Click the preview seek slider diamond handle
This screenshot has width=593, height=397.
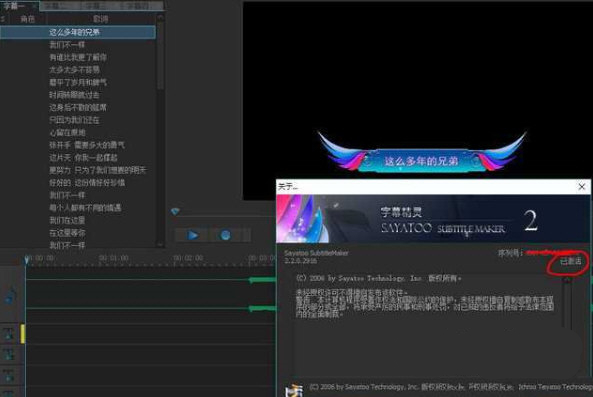[175, 211]
